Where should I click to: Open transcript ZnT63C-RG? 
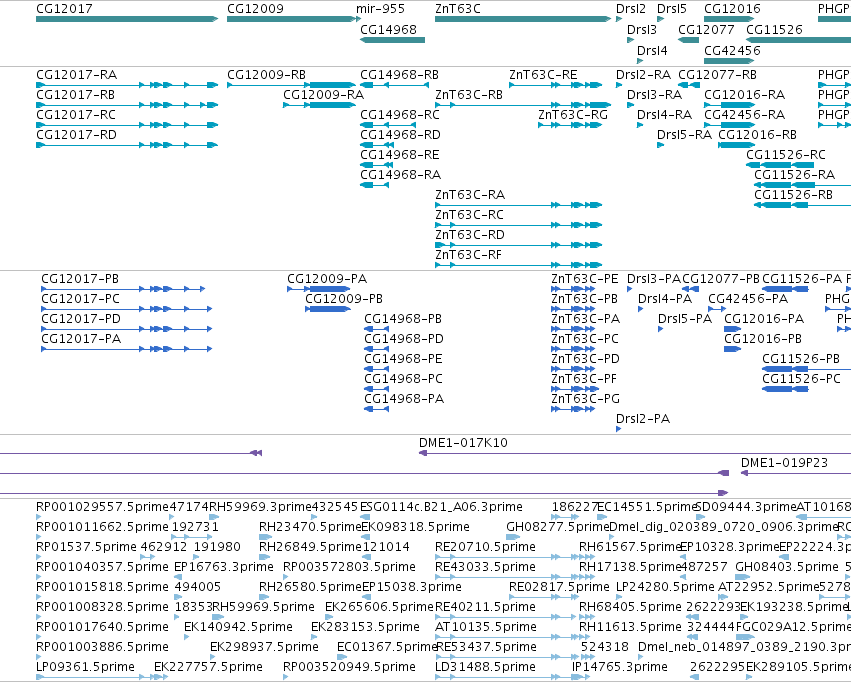tap(573, 114)
